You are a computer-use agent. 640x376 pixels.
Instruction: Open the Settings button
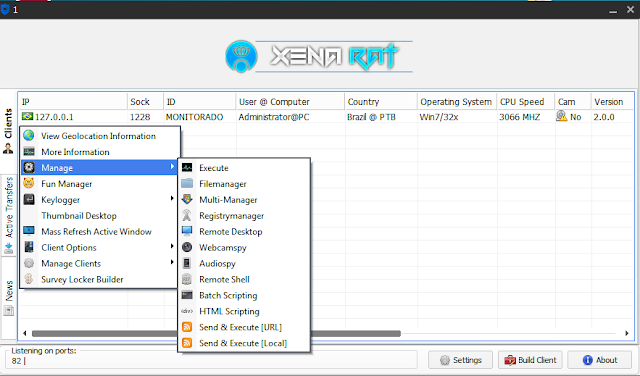click(x=460, y=360)
